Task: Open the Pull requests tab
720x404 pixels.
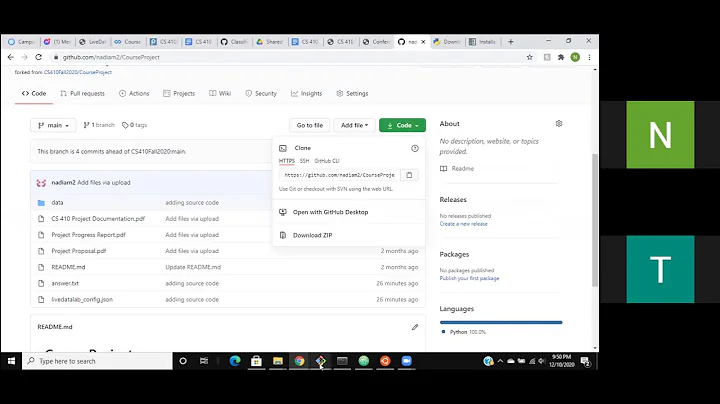Action: [83, 94]
